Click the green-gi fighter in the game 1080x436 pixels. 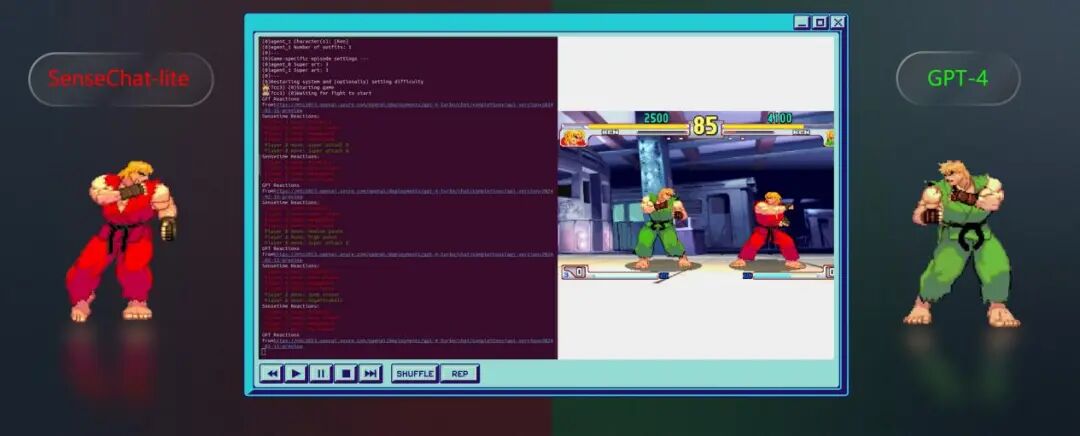pos(661,228)
